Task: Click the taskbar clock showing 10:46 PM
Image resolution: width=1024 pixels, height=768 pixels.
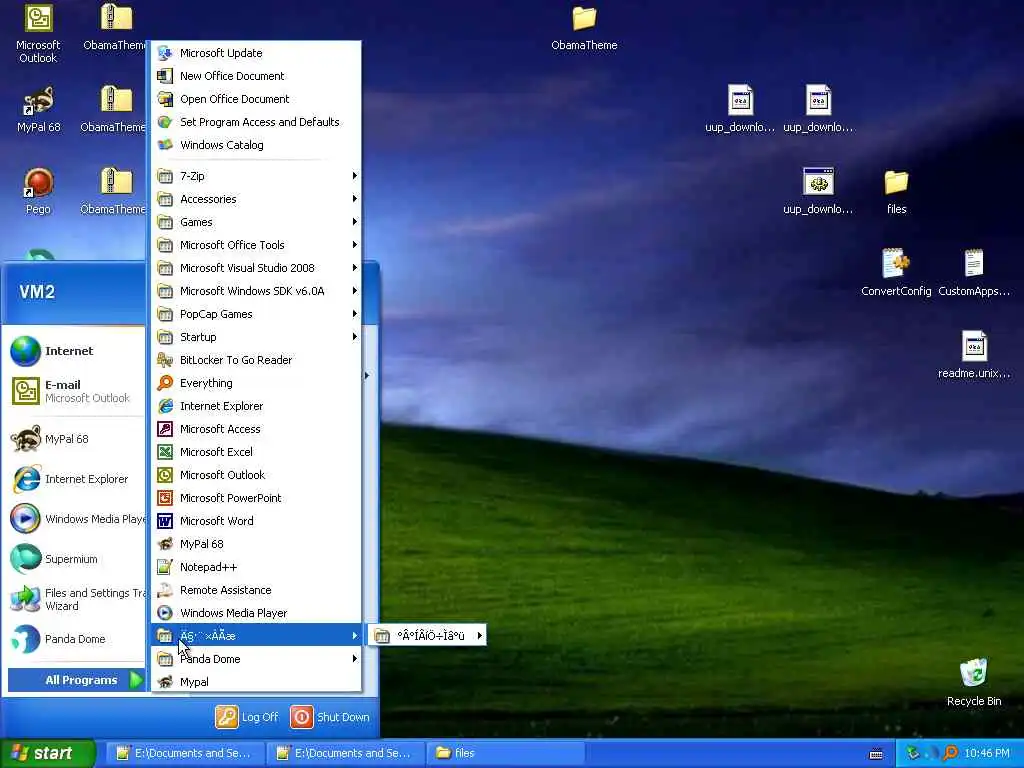Action: (x=987, y=753)
